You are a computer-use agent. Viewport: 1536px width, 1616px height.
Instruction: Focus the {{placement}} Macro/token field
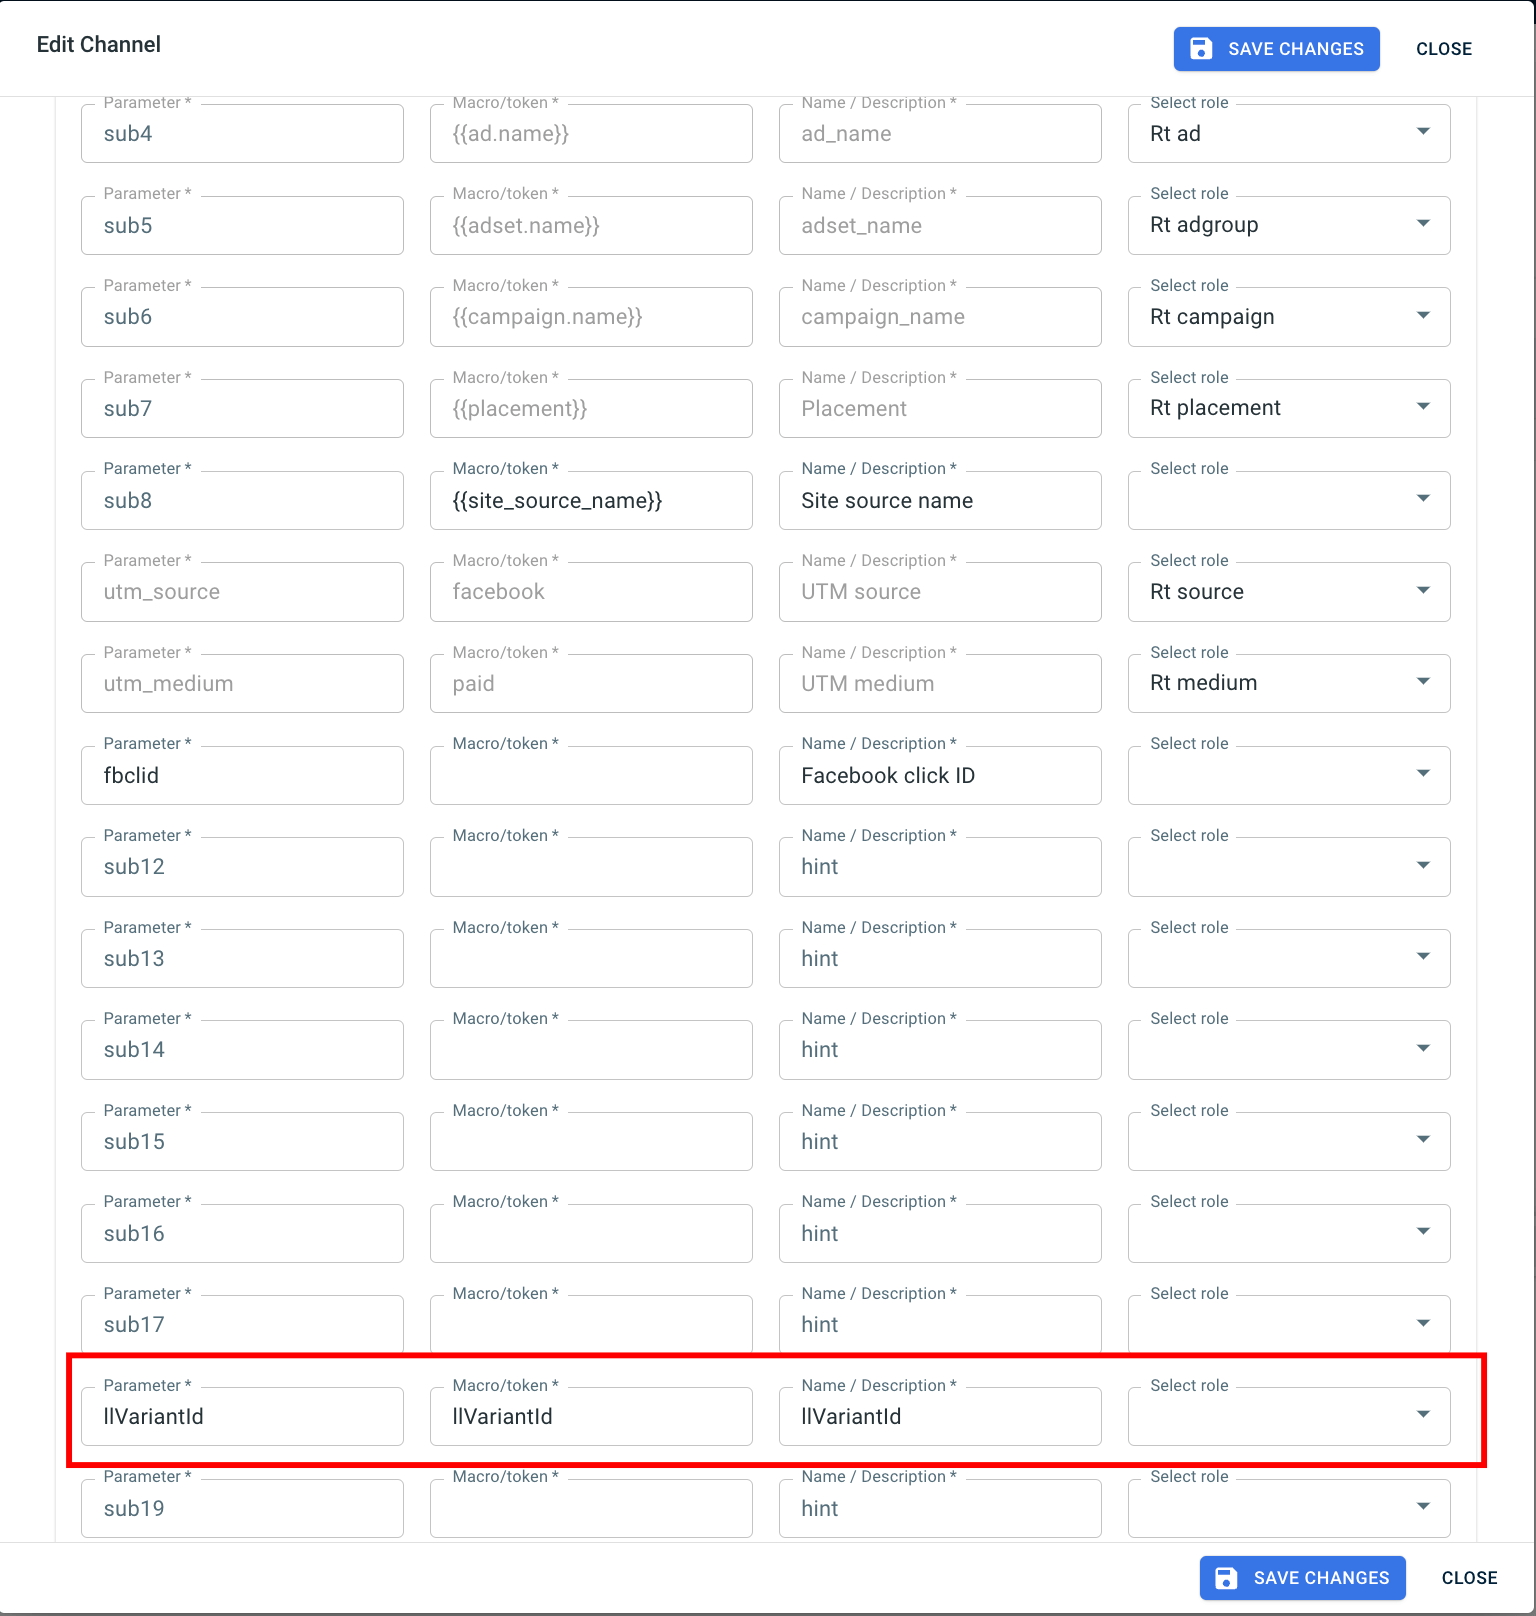point(591,408)
